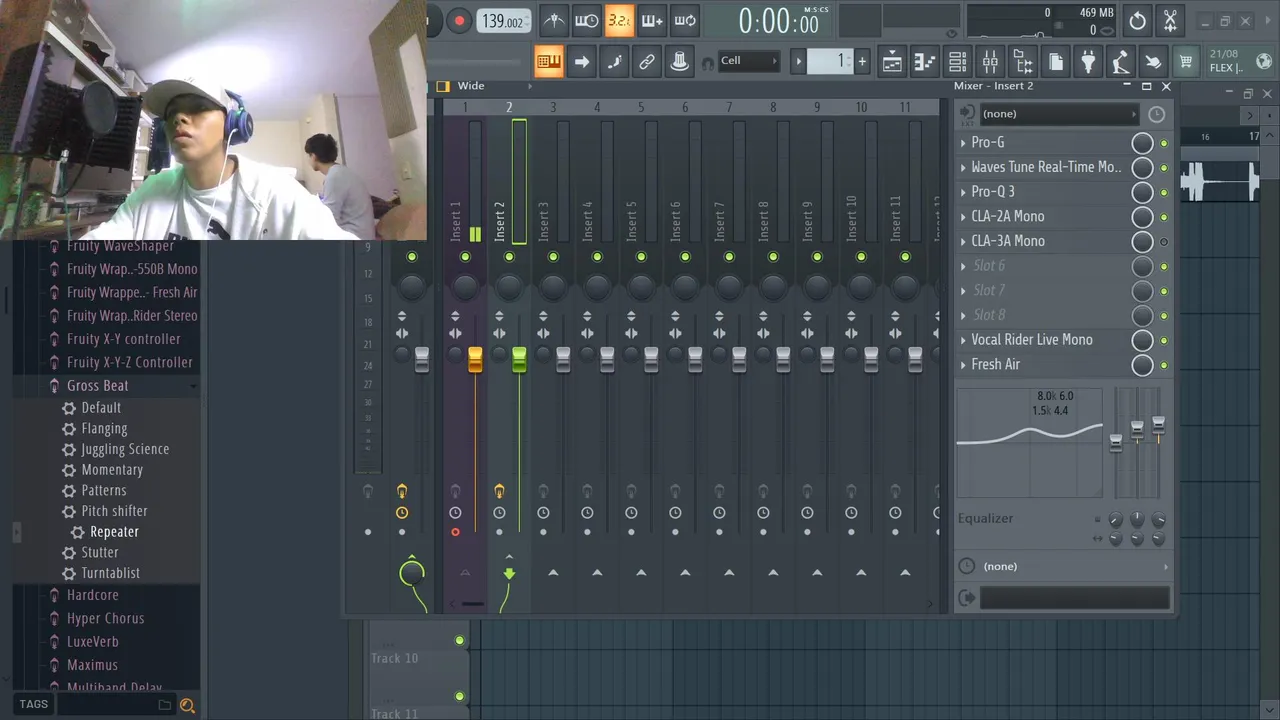Viewport: 1280px width, 720px height.
Task: Open the Mixer view icon
Action: (x=990, y=62)
